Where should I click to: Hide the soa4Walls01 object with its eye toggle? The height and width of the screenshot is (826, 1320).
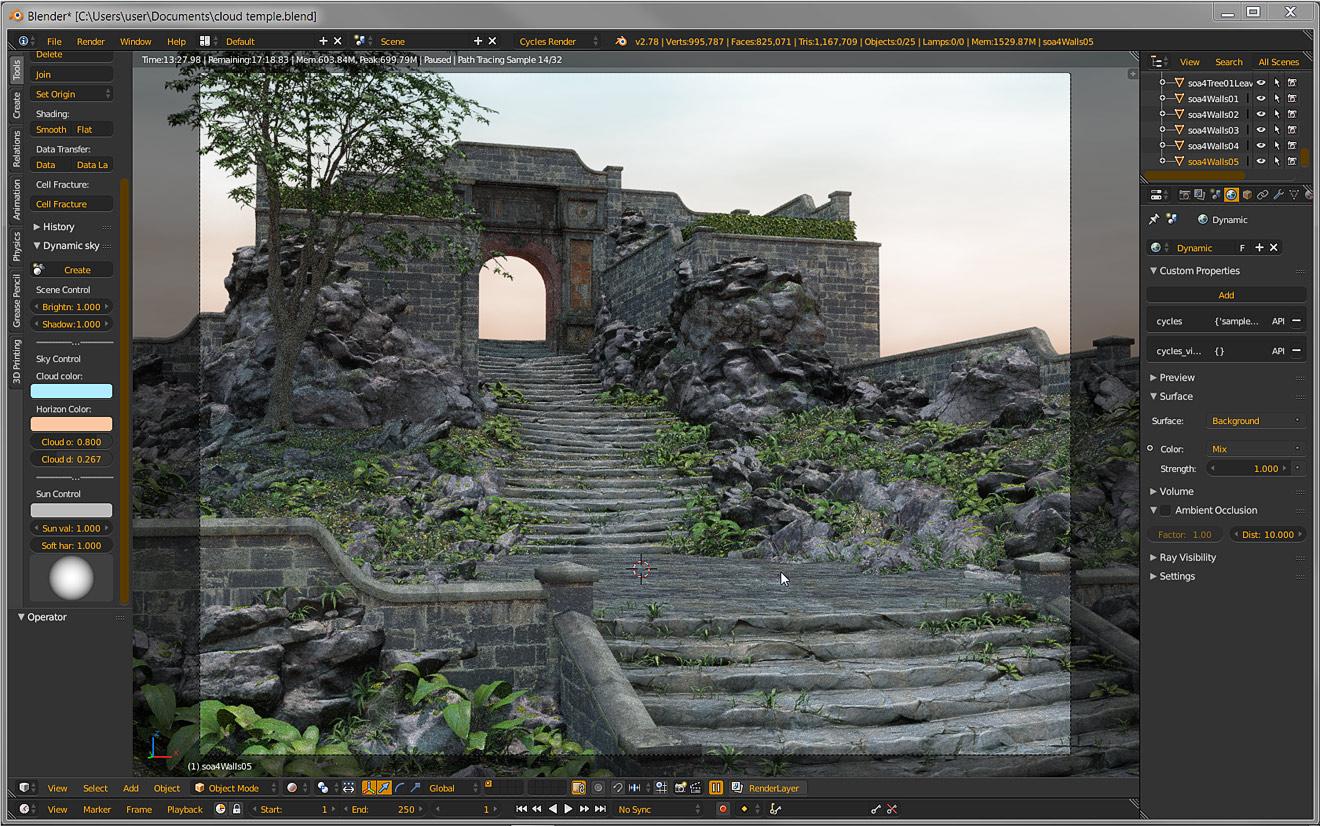pos(1261,98)
